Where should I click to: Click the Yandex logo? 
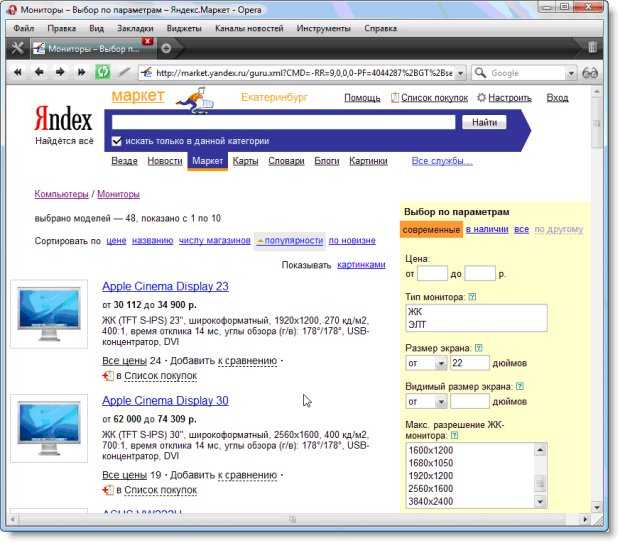[63, 118]
